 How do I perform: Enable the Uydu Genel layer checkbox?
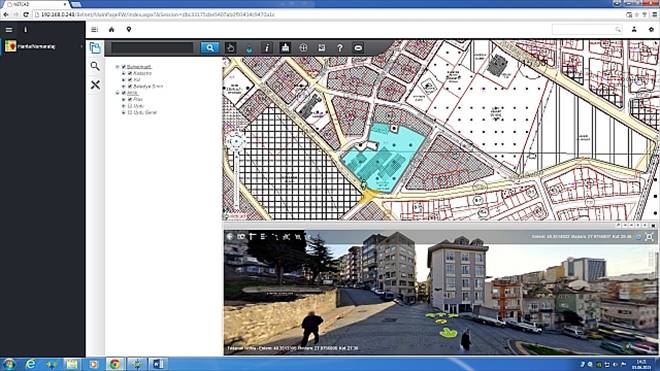[130, 112]
